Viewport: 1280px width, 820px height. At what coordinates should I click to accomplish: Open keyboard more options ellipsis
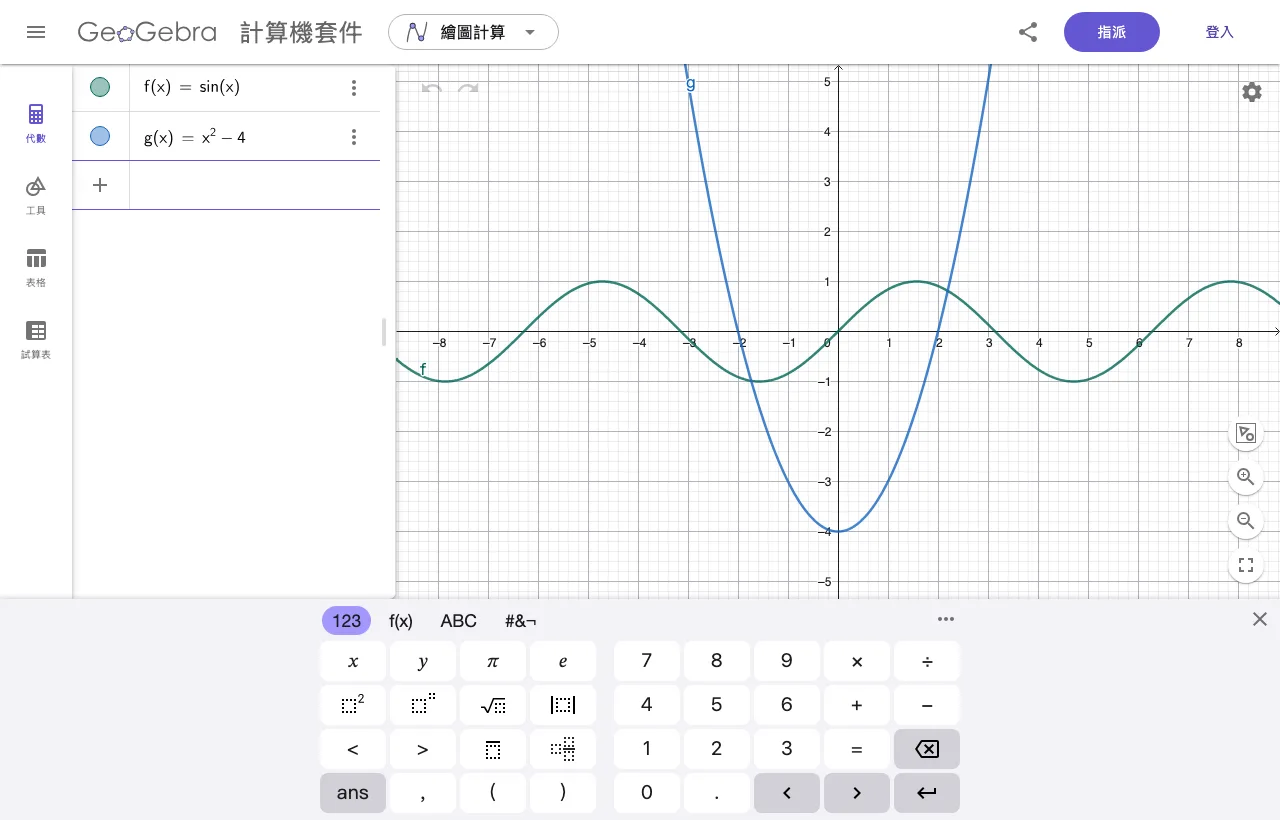point(946,619)
